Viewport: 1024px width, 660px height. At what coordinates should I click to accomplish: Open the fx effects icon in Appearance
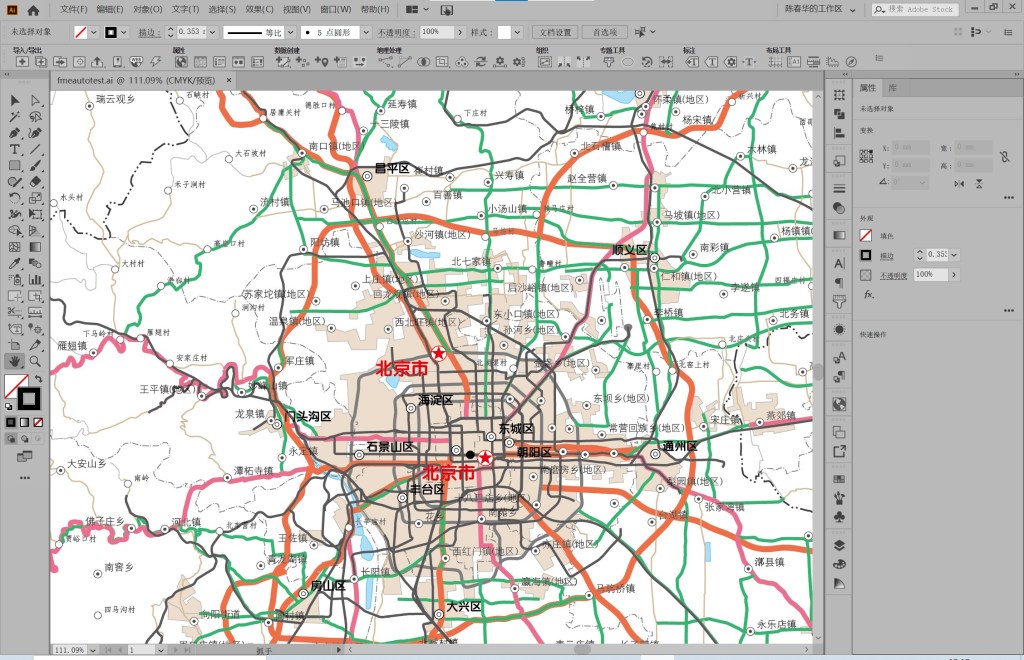[868, 295]
